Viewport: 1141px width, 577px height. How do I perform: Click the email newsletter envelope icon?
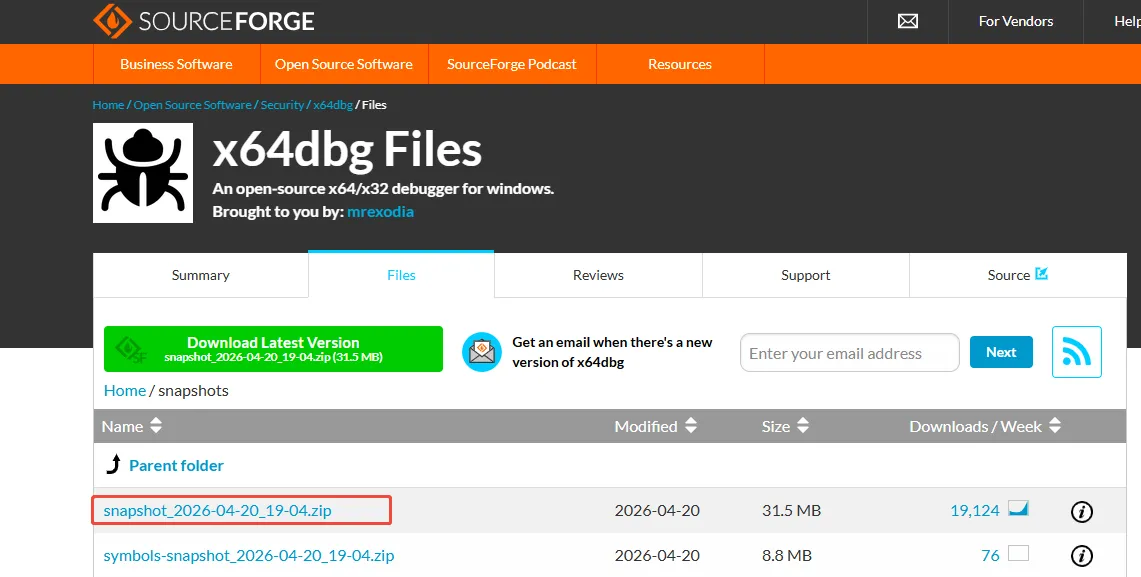482,352
